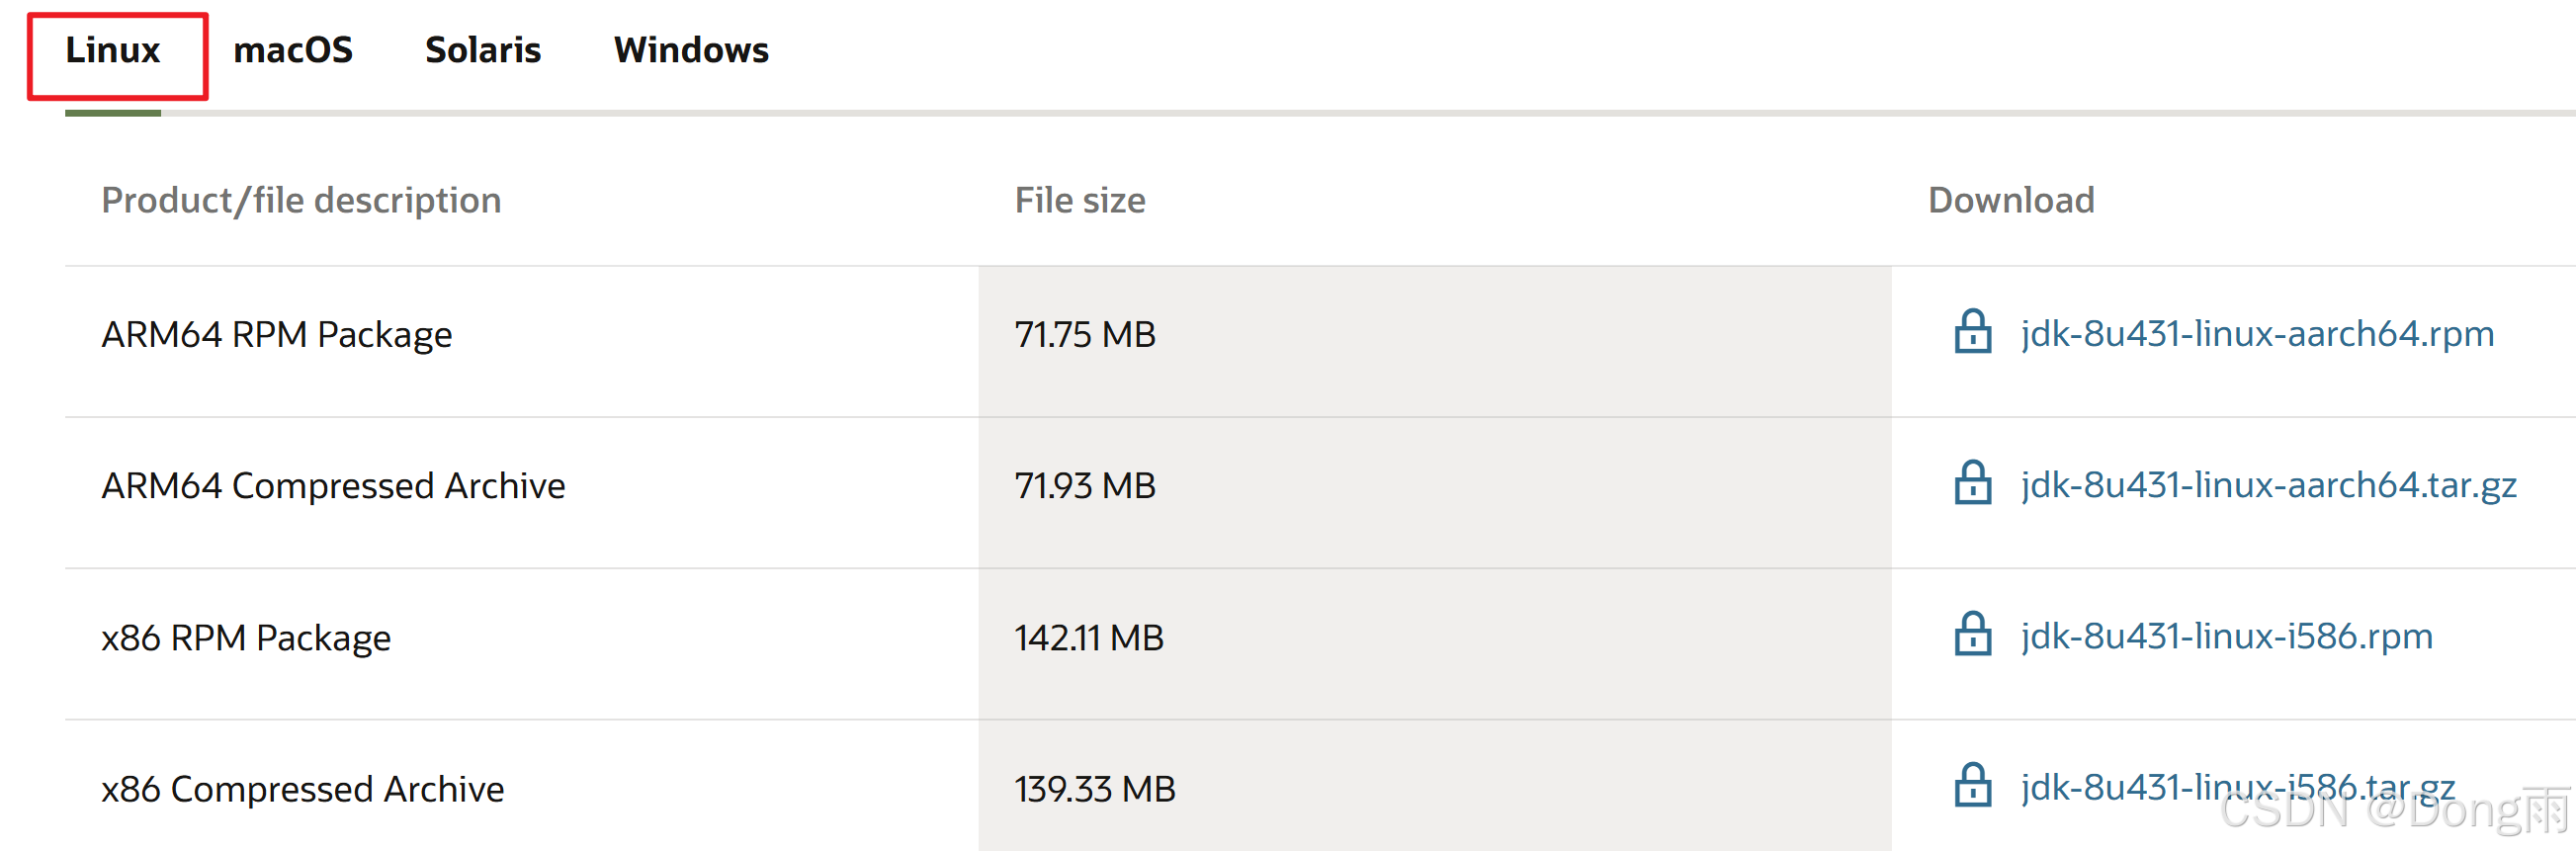Image resolution: width=2576 pixels, height=851 pixels.
Task: Click the Product/file description column header
Action: click(x=301, y=200)
